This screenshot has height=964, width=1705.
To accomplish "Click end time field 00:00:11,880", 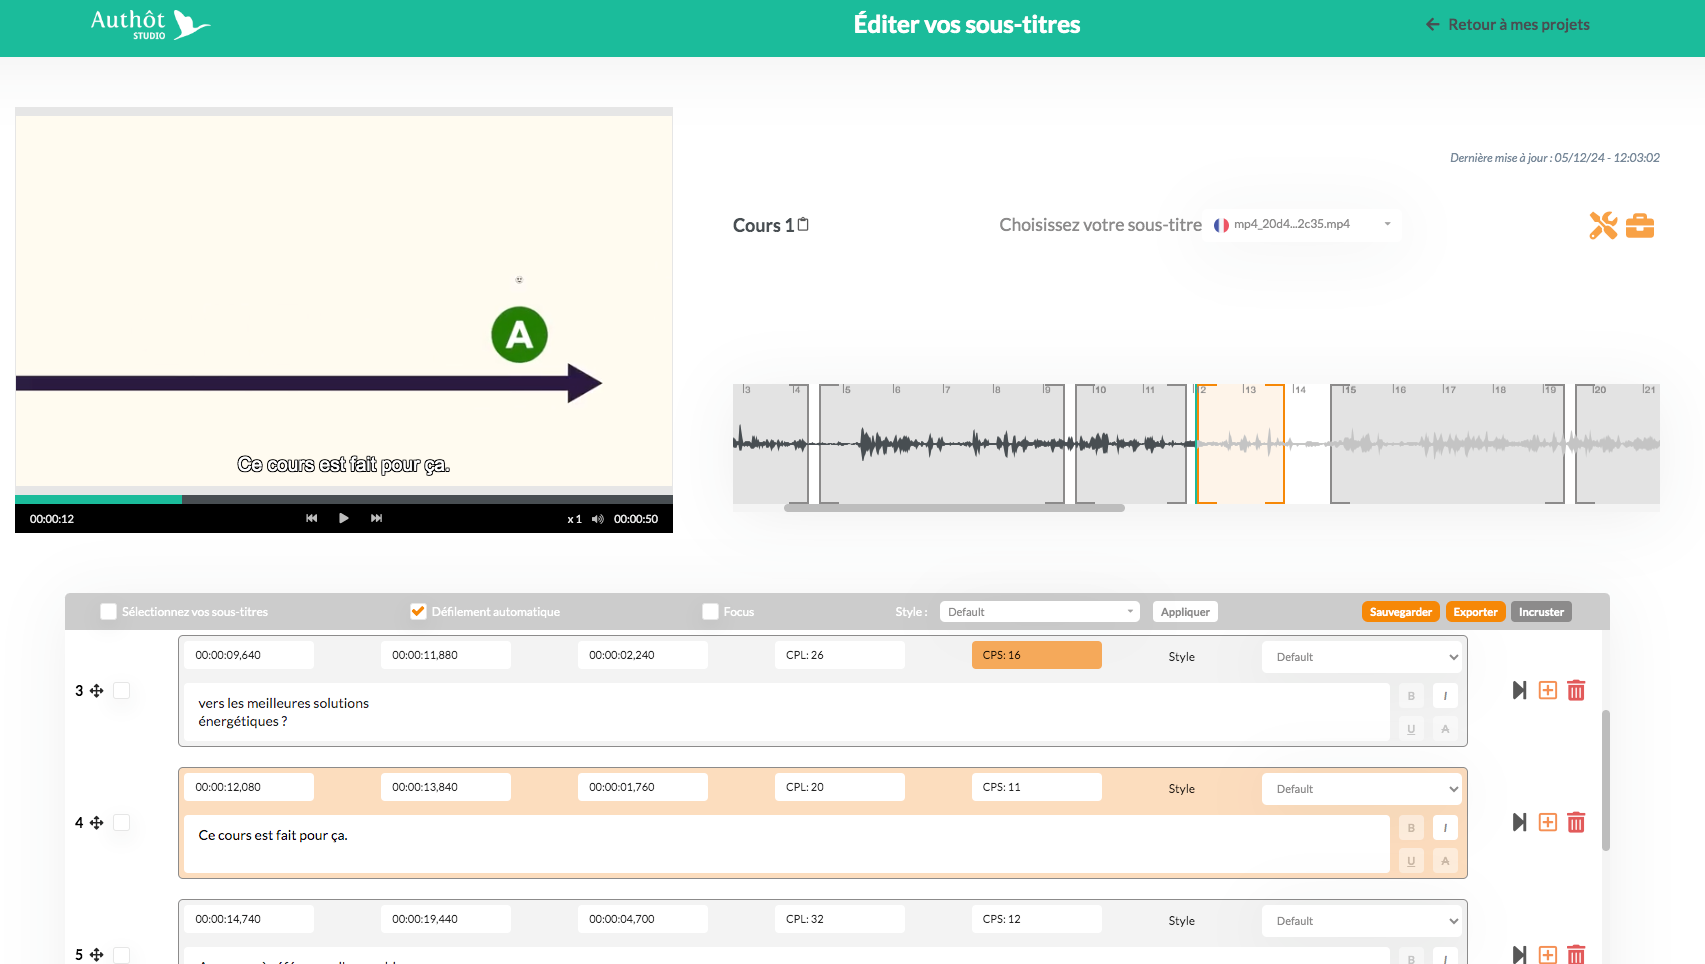I will point(446,655).
